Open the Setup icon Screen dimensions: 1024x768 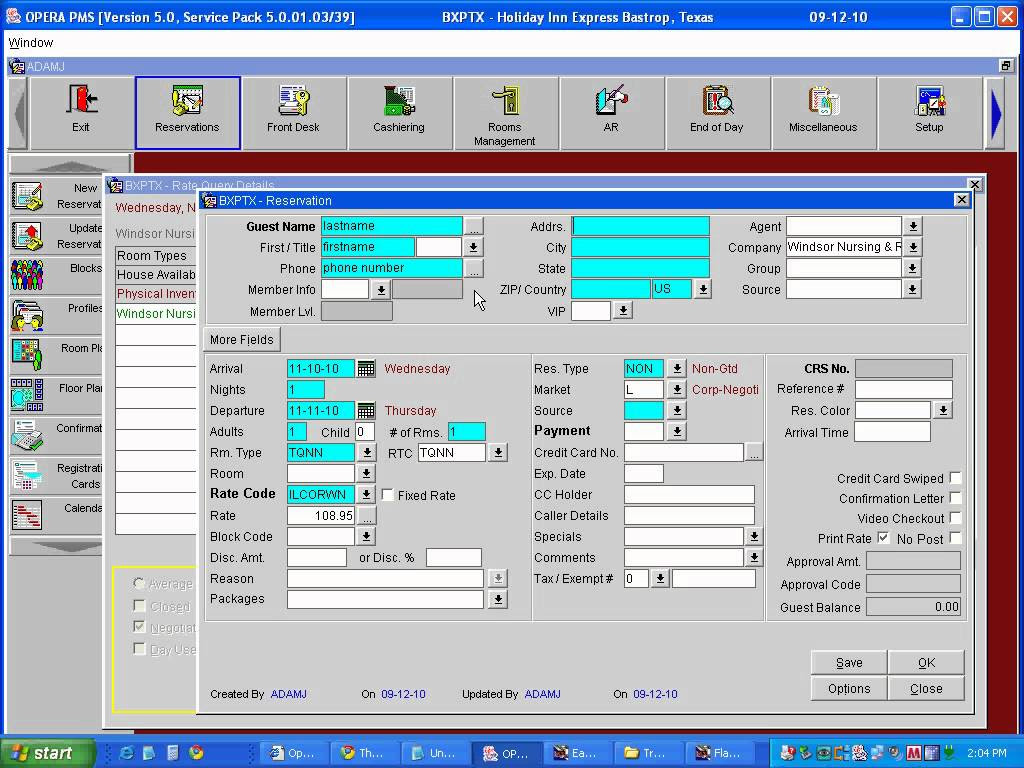(929, 113)
